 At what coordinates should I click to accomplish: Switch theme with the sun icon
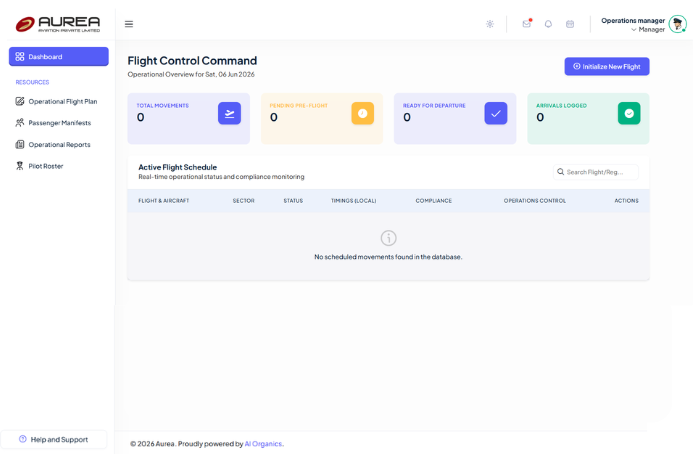pos(490,24)
